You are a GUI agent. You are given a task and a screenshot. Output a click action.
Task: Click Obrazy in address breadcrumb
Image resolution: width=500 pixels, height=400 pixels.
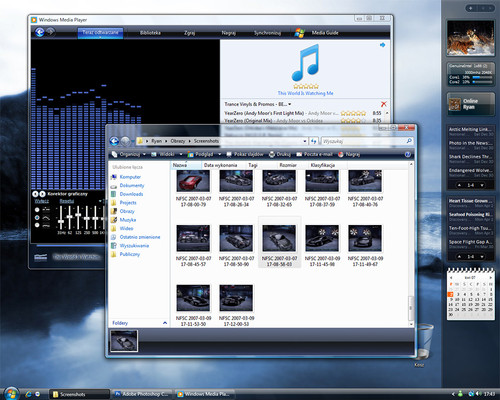[x=178, y=141]
